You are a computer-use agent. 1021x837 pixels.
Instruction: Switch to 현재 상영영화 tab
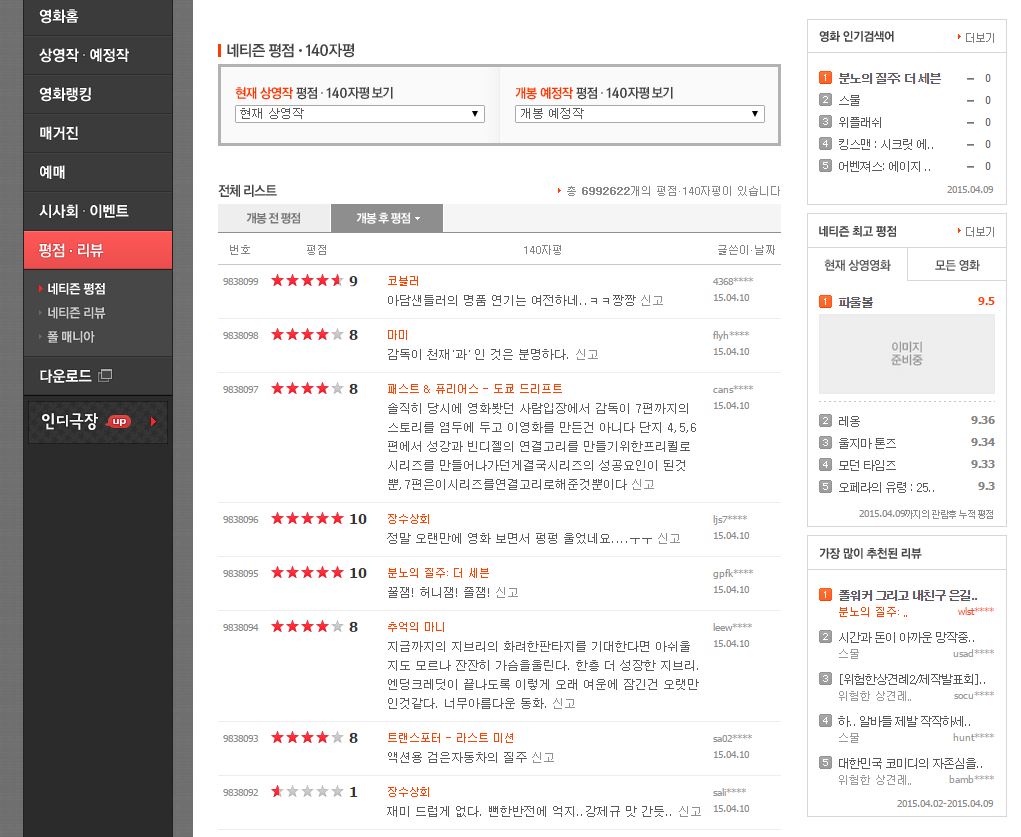pyautogui.click(x=857, y=265)
